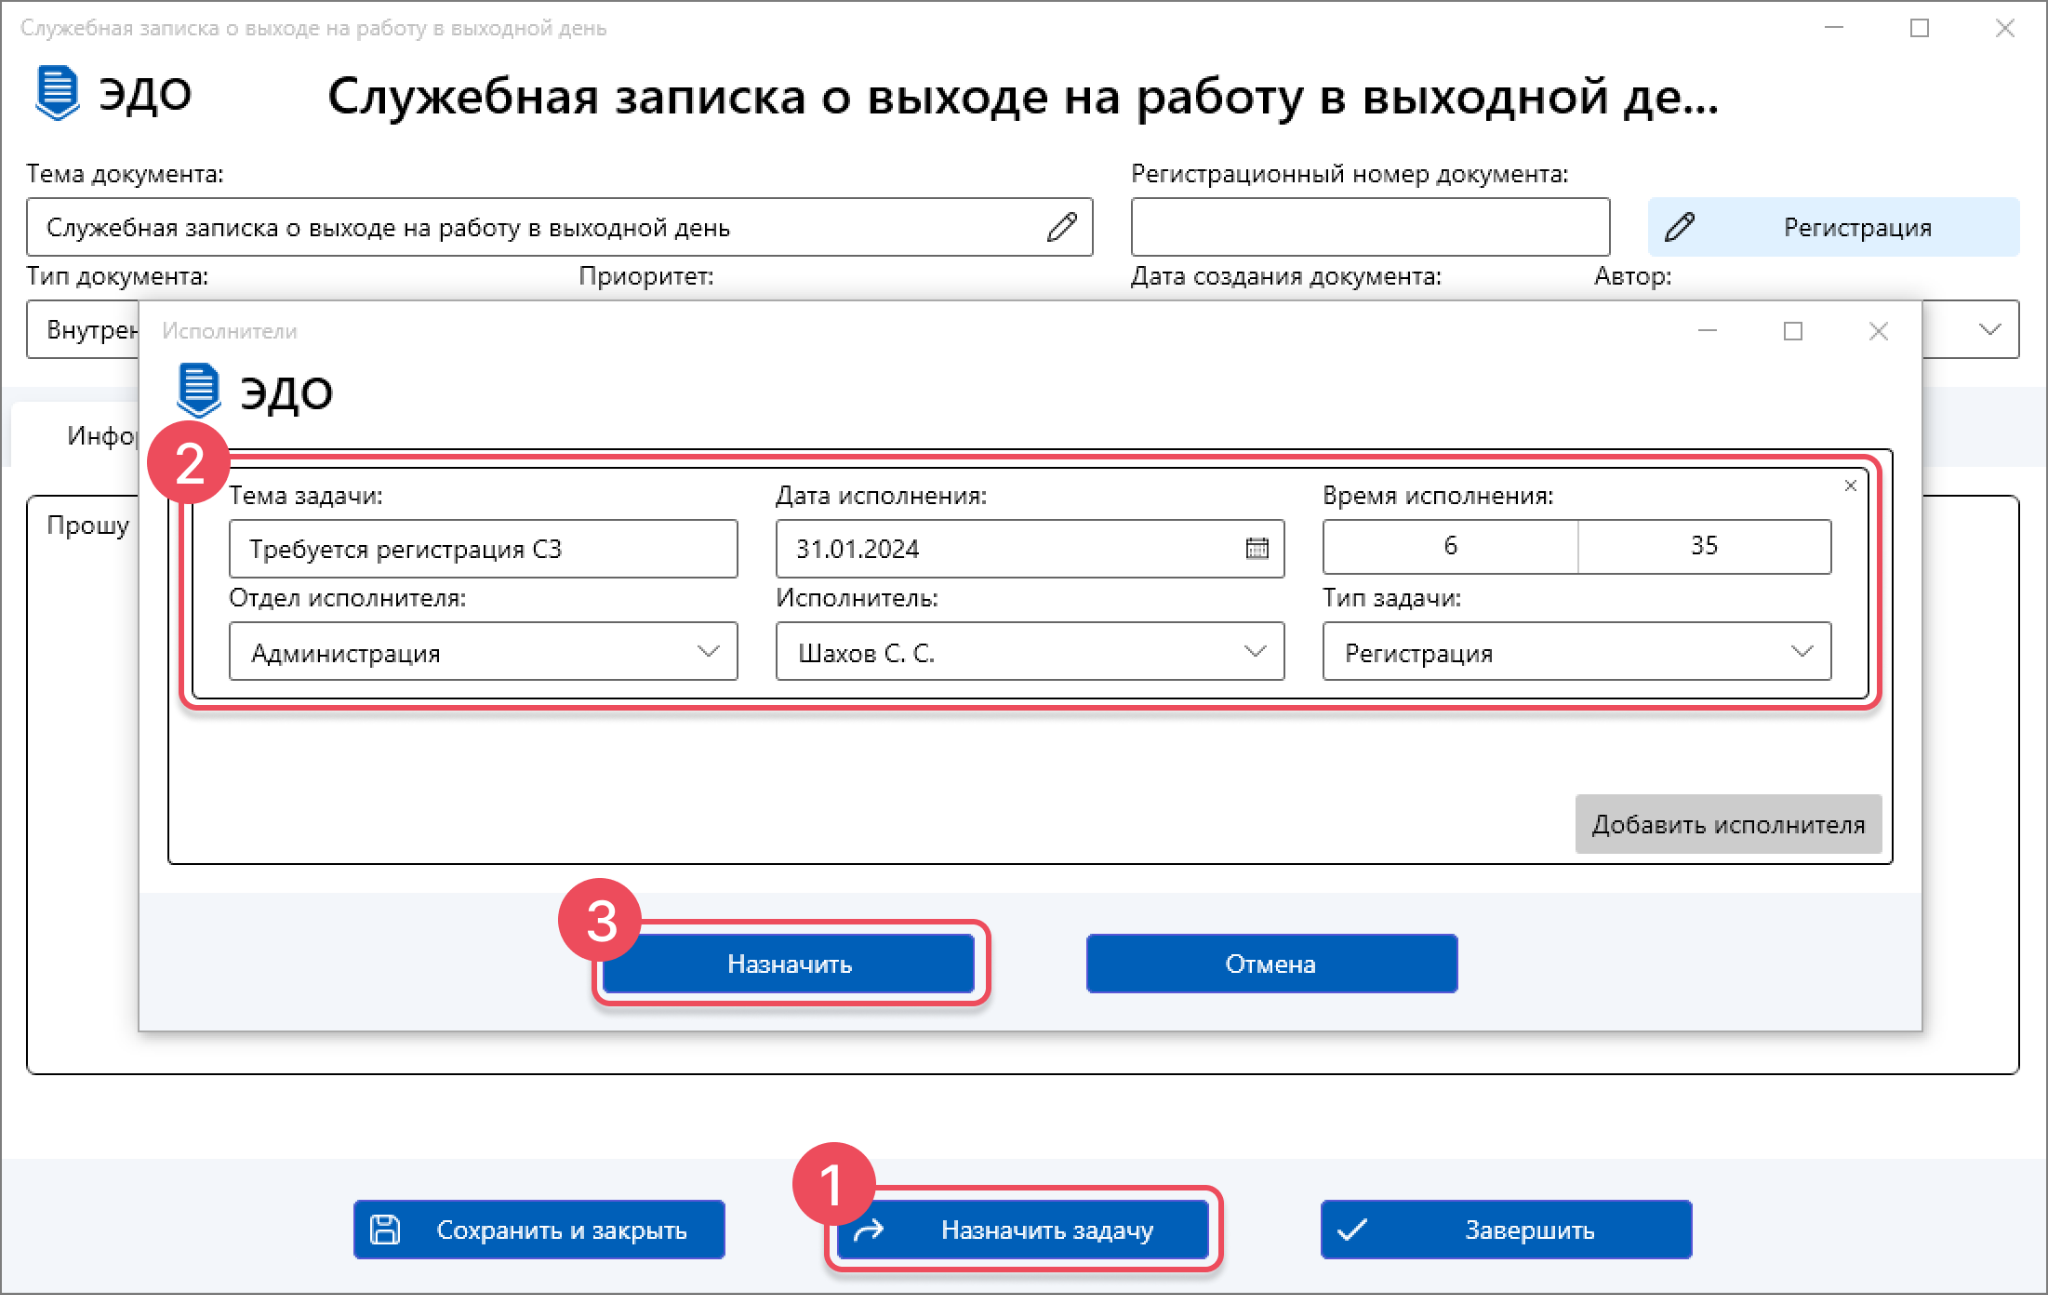Screen dimensions: 2048x1295
Task: Click the floppy disk save icon
Action: 385,1229
